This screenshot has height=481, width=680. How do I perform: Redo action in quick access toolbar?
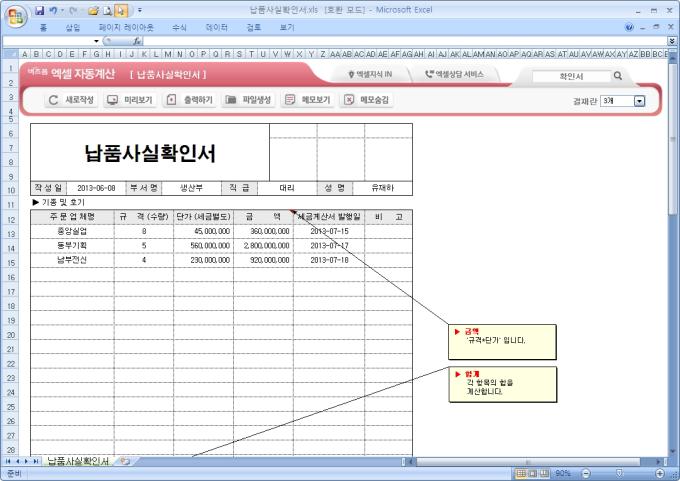tap(73, 10)
